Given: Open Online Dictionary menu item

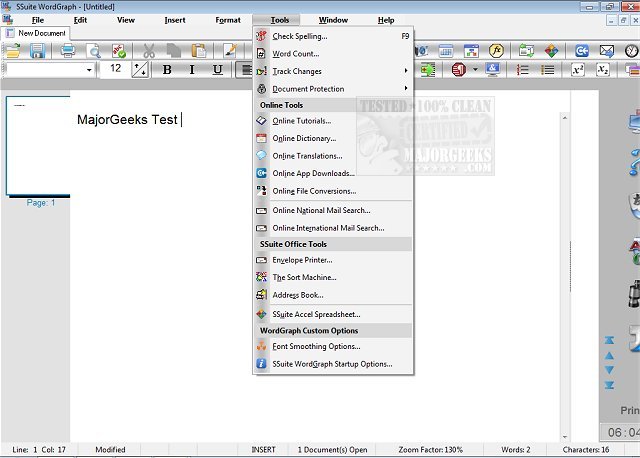Looking at the screenshot, I should pos(333,138).
